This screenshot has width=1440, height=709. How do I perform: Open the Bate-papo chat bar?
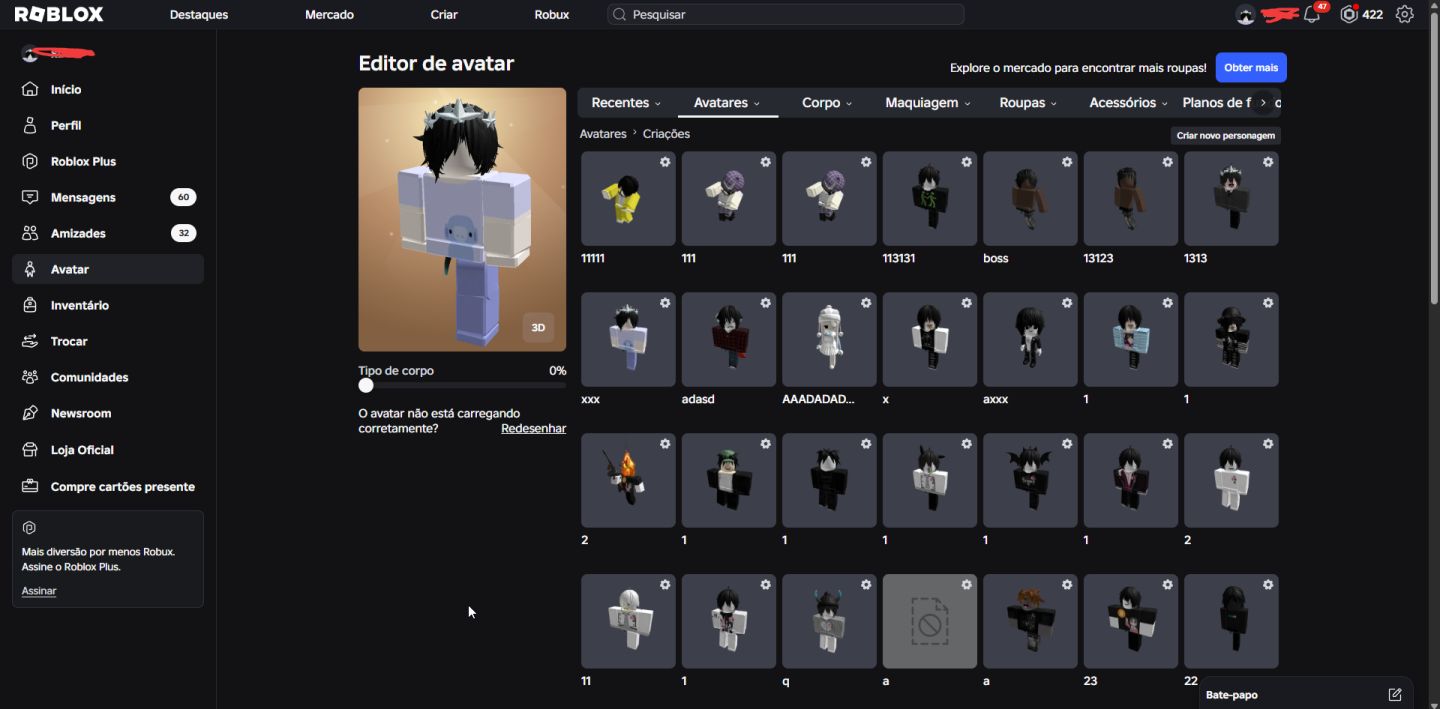[x=1306, y=694]
